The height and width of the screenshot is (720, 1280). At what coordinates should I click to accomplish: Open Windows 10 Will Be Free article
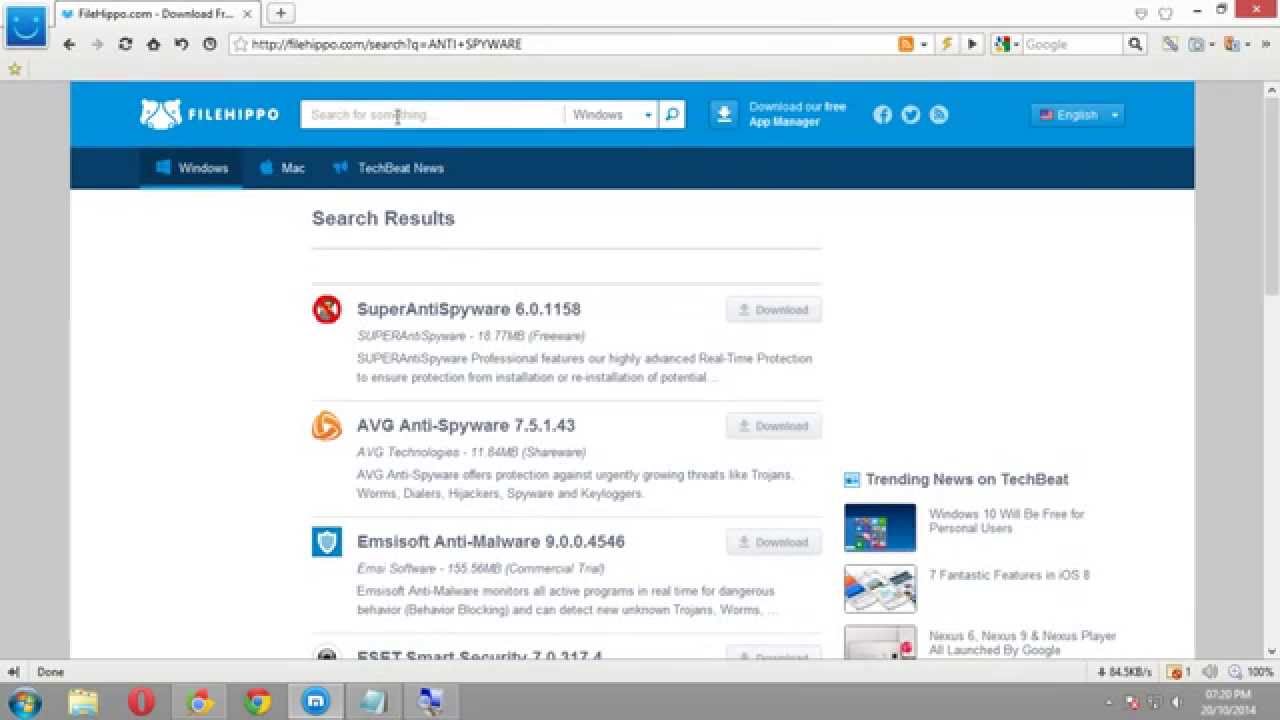(x=1006, y=521)
